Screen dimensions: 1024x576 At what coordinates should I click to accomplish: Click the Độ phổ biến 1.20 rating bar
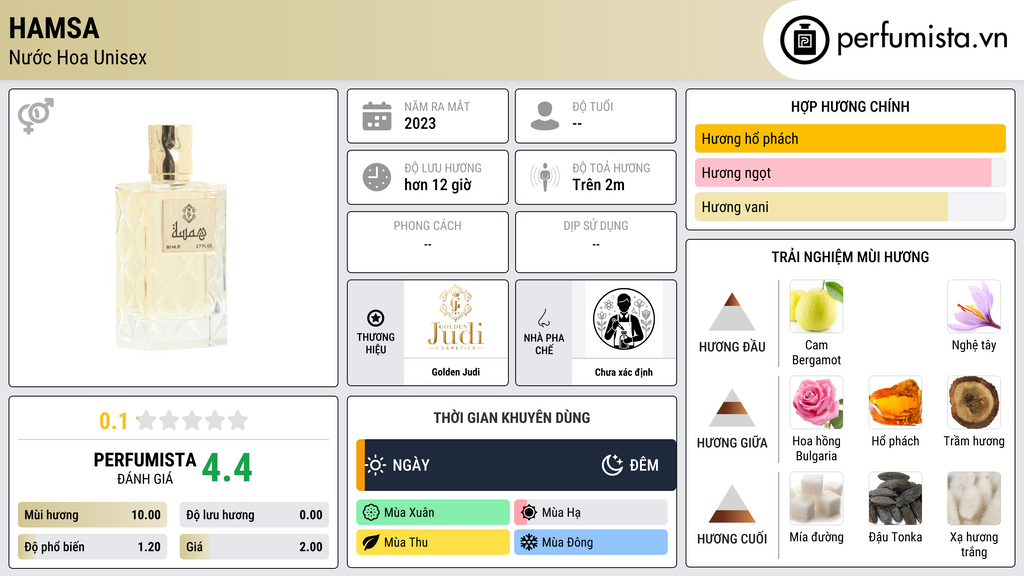(x=93, y=547)
